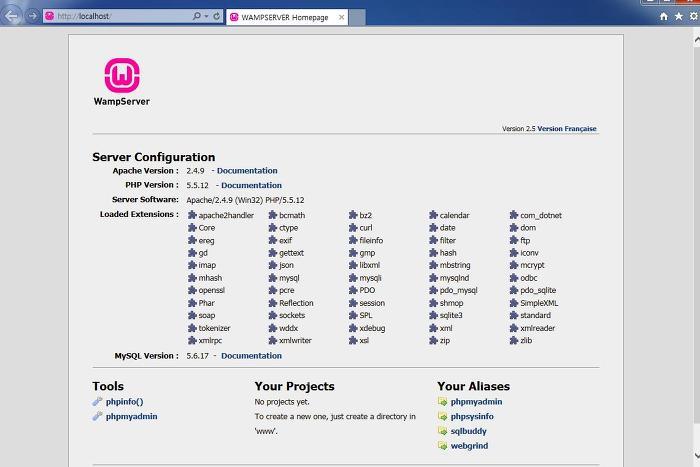Open phpmyadmin under Tools
700x467 pixels.
coord(131,416)
